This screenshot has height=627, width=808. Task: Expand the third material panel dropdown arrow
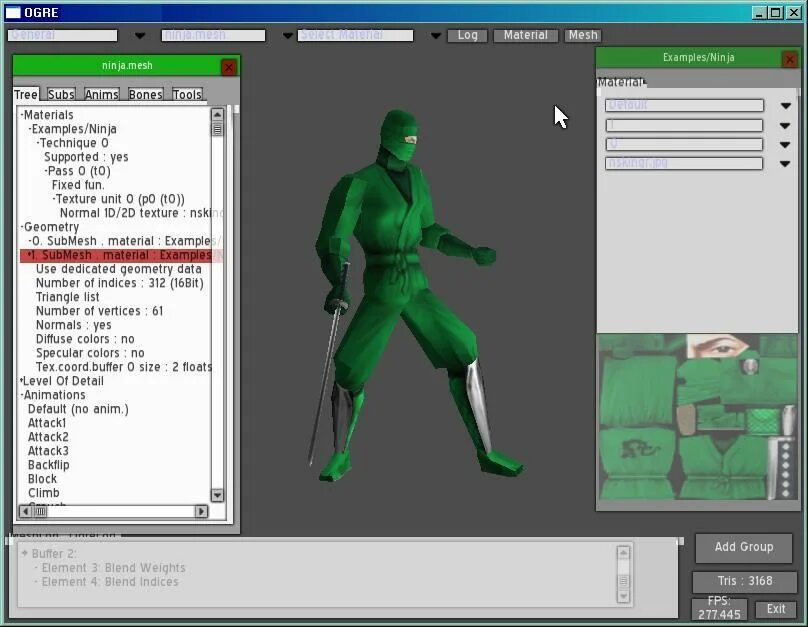pos(785,145)
